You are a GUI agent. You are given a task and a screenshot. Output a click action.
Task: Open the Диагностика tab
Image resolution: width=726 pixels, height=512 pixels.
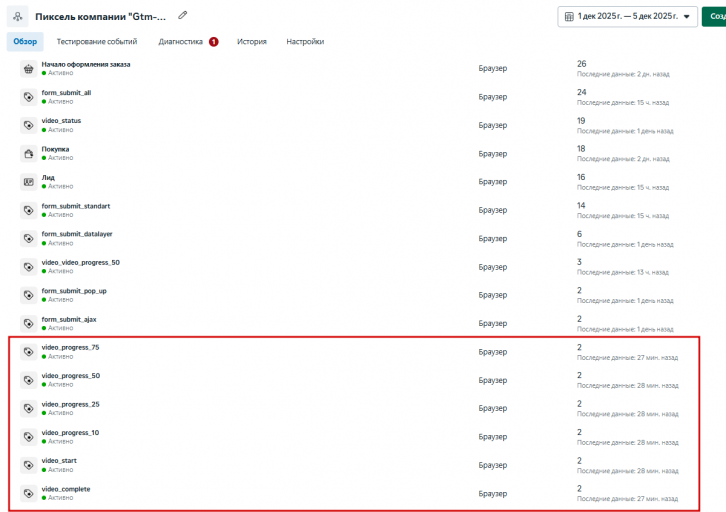(x=181, y=42)
